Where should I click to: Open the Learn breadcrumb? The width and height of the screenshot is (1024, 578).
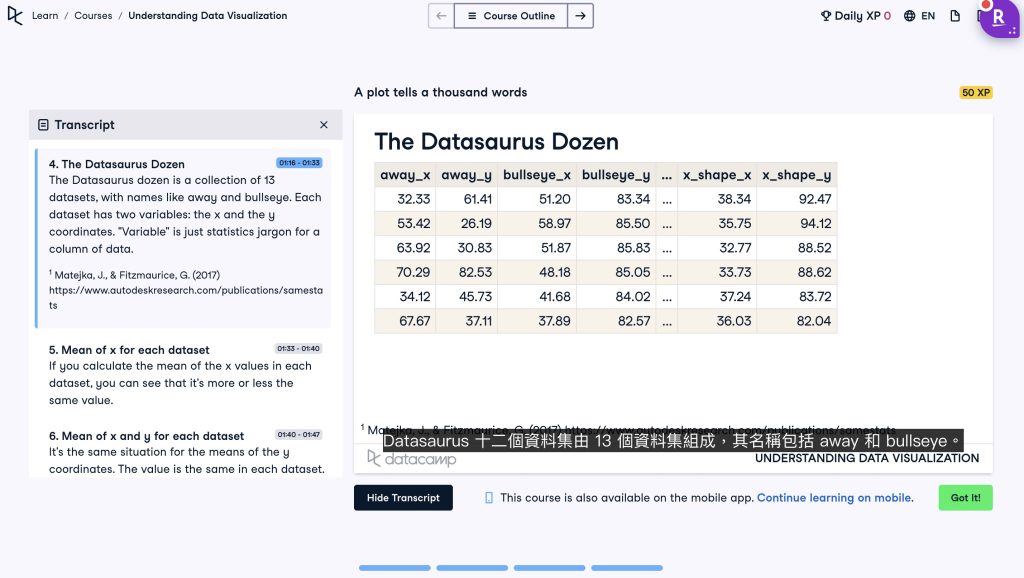[45, 16]
